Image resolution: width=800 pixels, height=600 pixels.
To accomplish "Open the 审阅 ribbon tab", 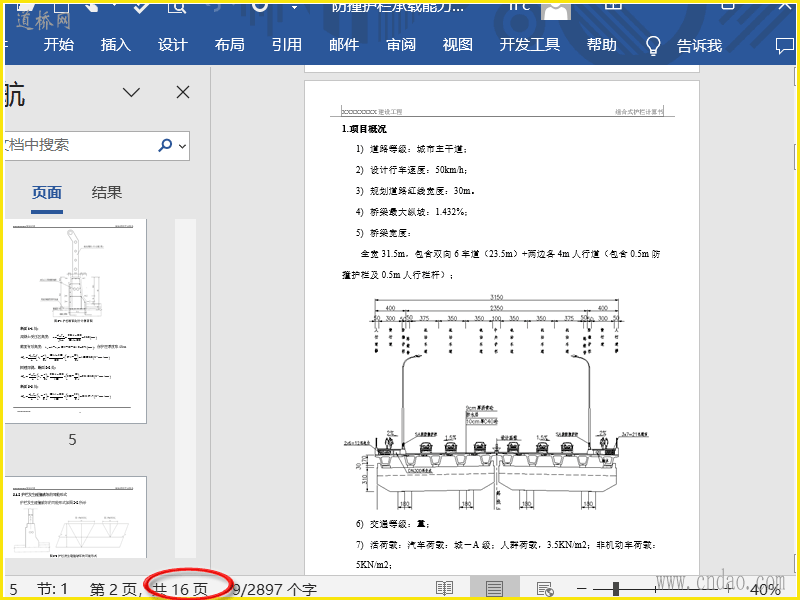I will (x=401, y=45).
